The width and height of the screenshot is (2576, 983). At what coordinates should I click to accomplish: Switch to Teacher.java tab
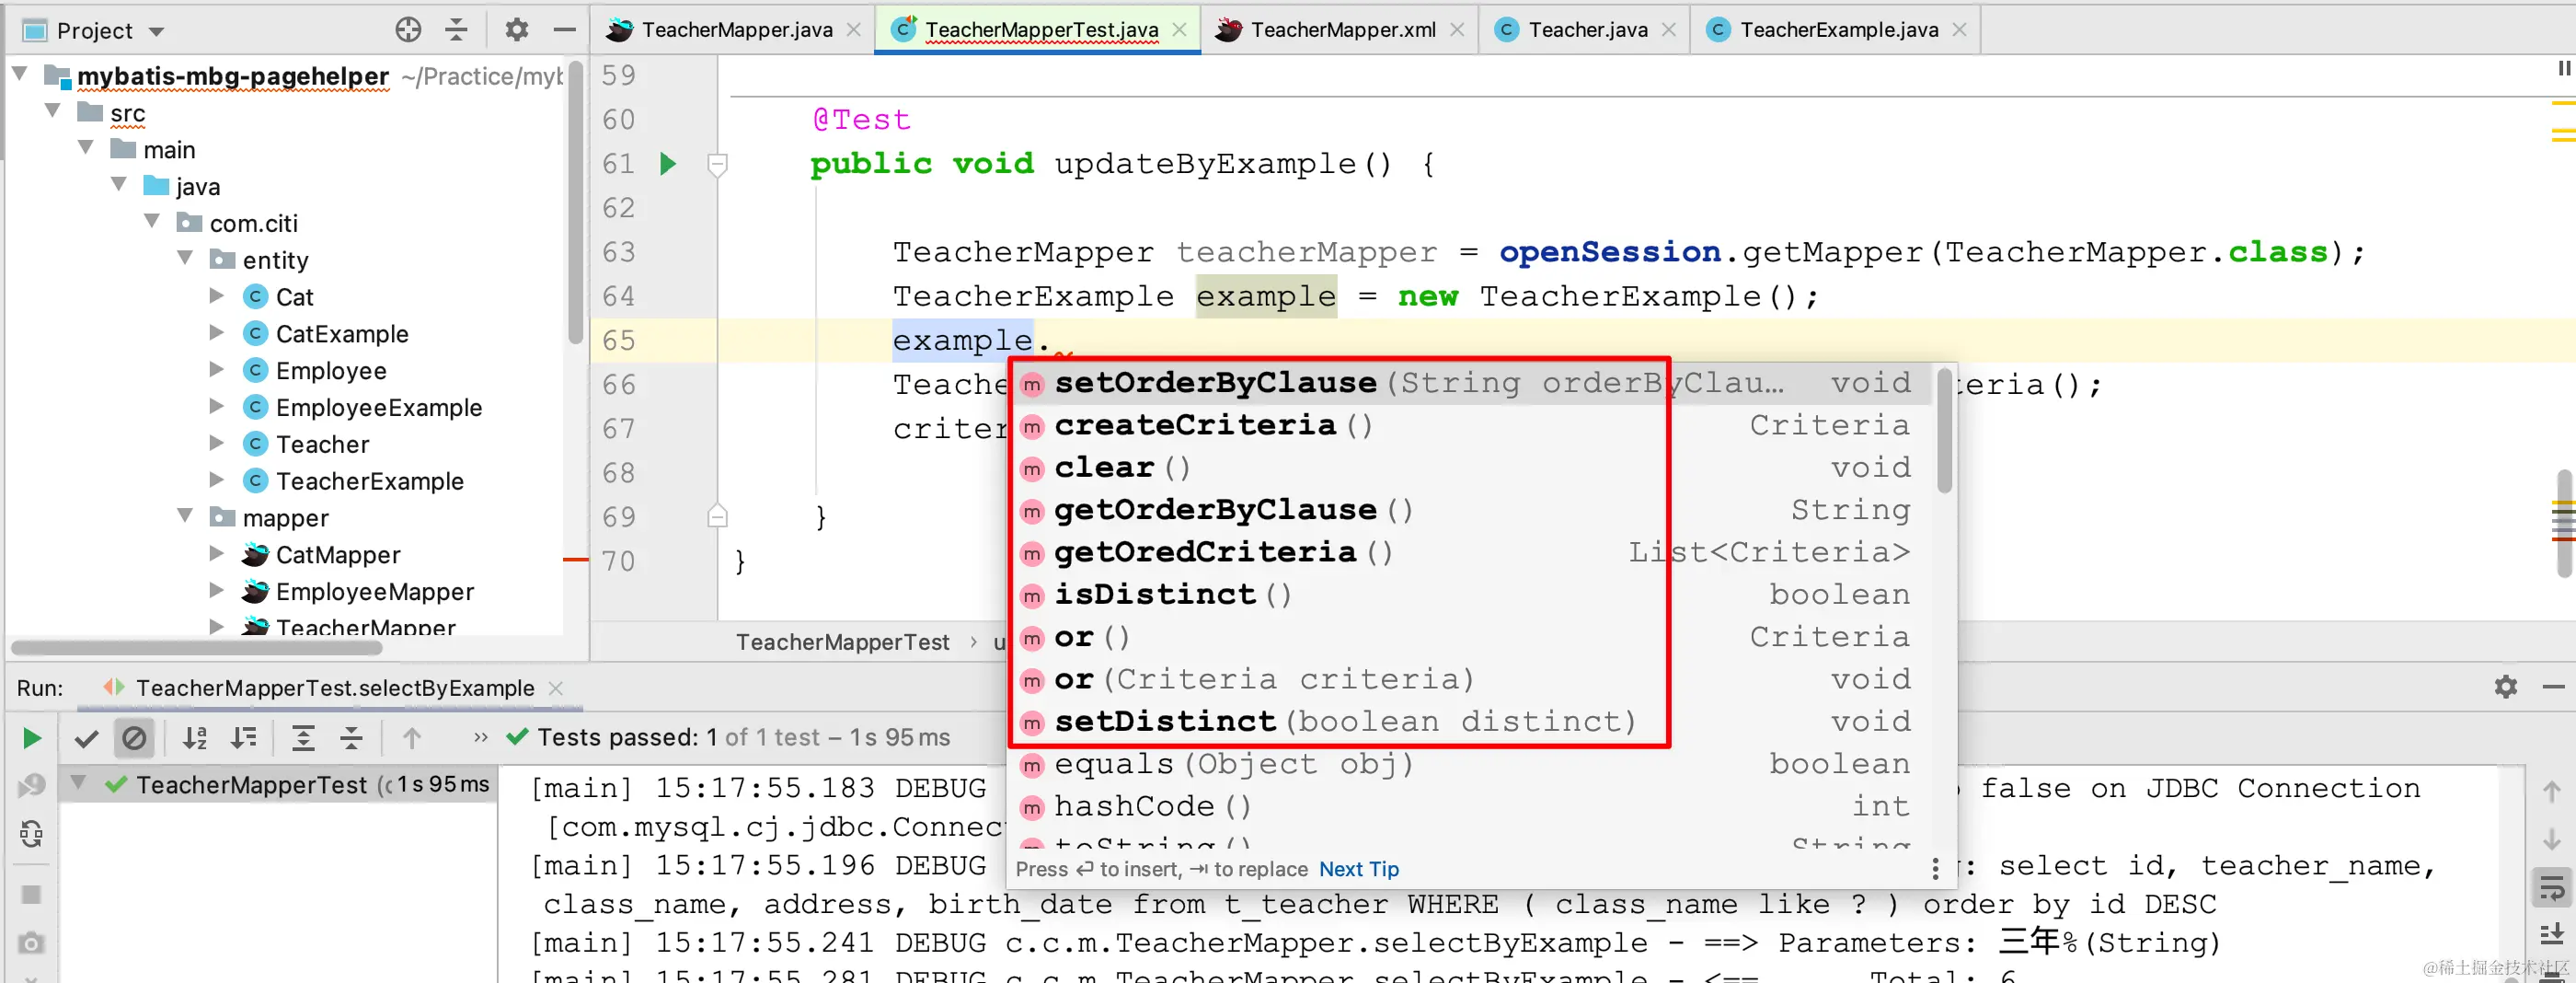1587,30
